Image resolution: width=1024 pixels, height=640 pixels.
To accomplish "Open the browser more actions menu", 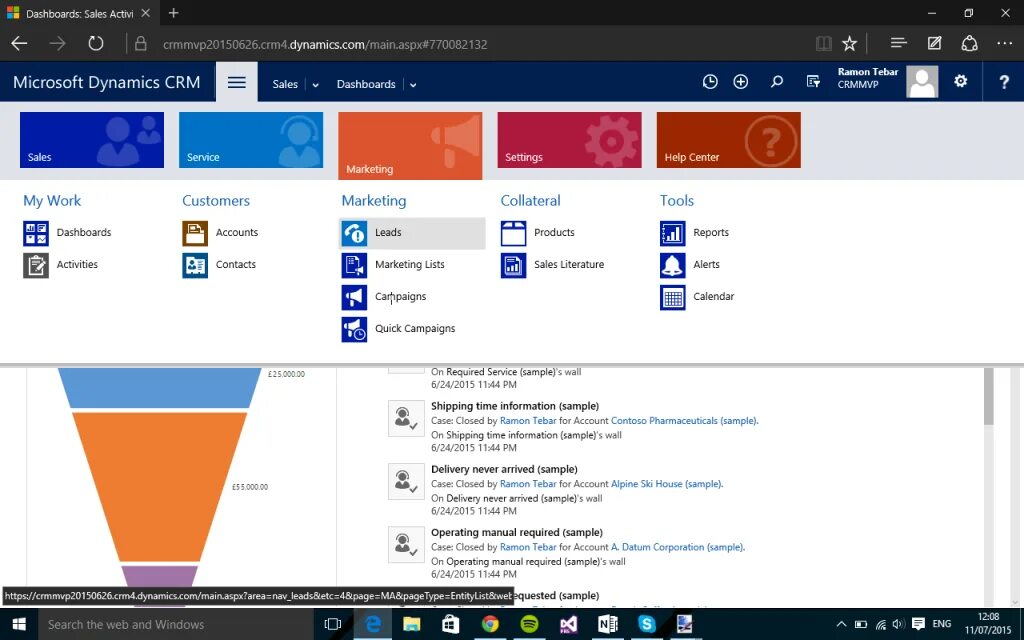I will click(1004, 43).
